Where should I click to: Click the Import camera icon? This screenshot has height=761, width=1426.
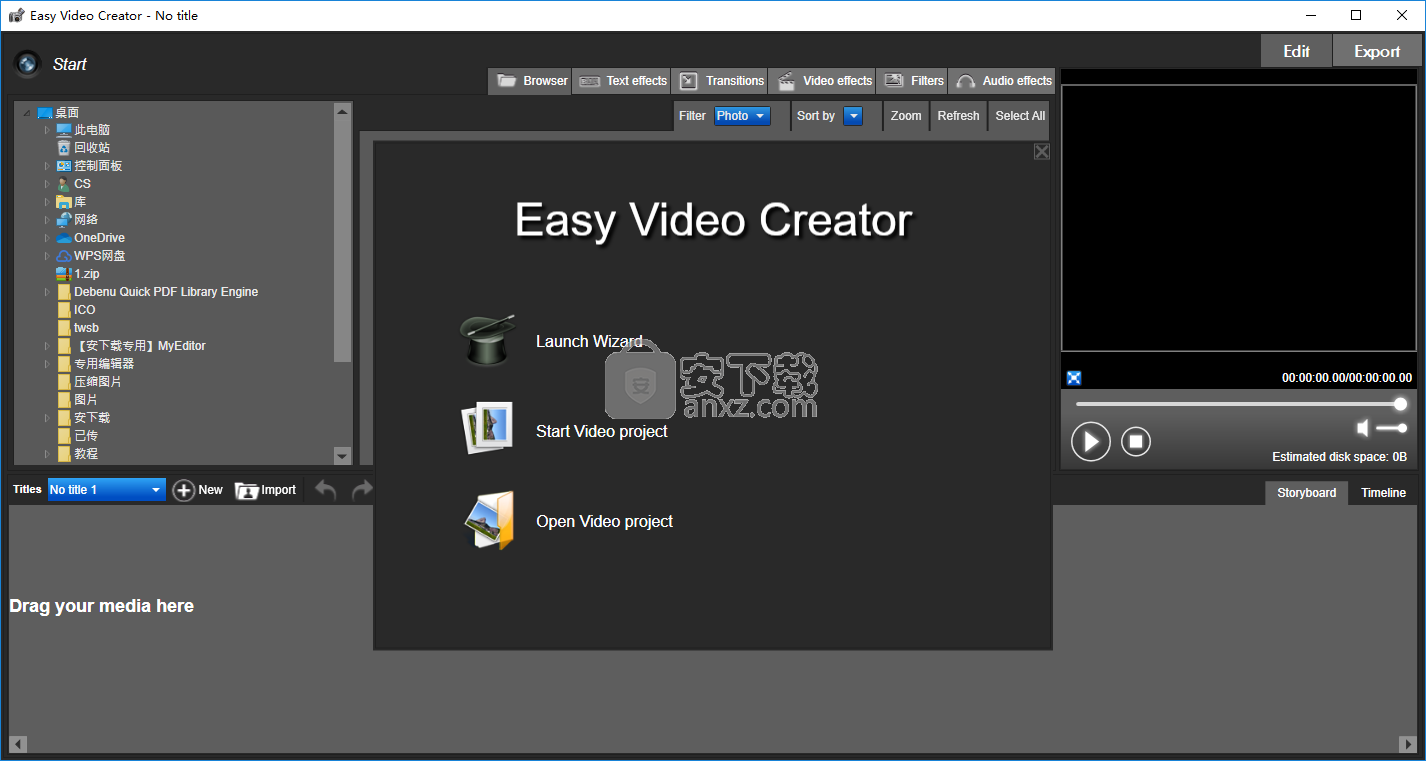[x=246, y=490]
